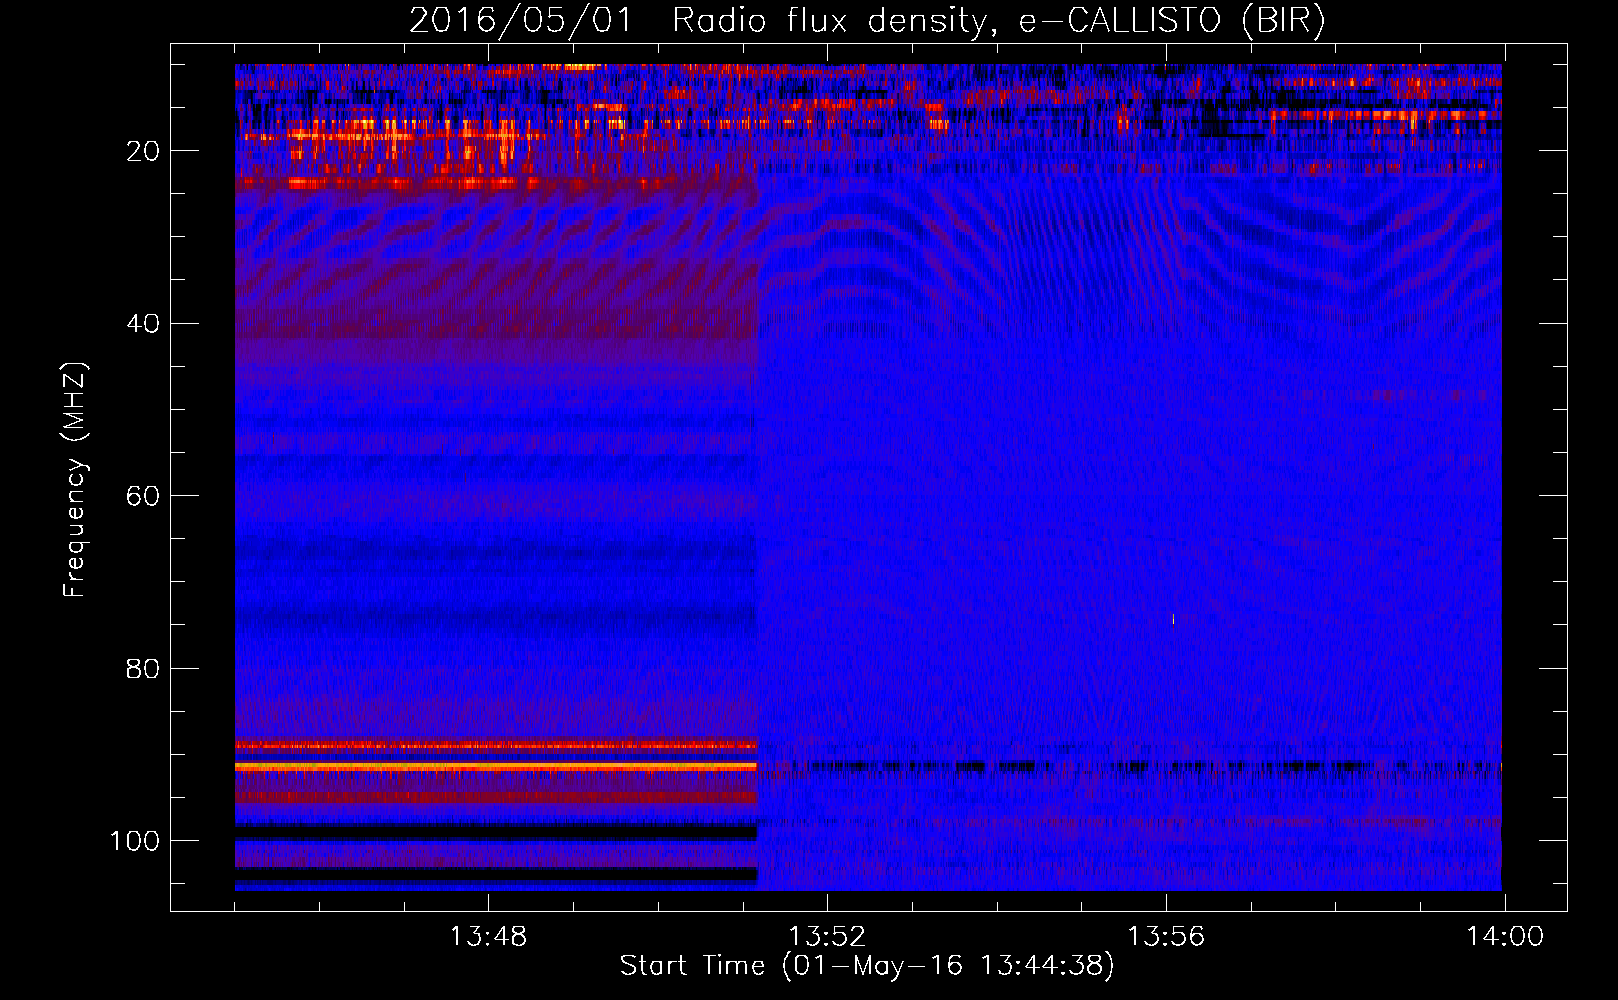The width and height of the screenshot is (1618, 1000).
Task: Click the time tick label '13:52'
Action: click(827, 937)
